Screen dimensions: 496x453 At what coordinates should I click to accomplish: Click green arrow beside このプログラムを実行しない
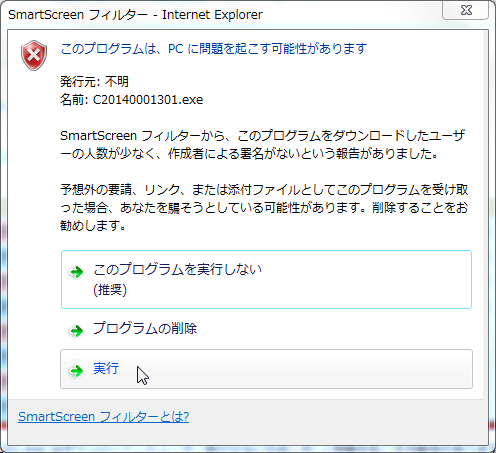point(77,272)
